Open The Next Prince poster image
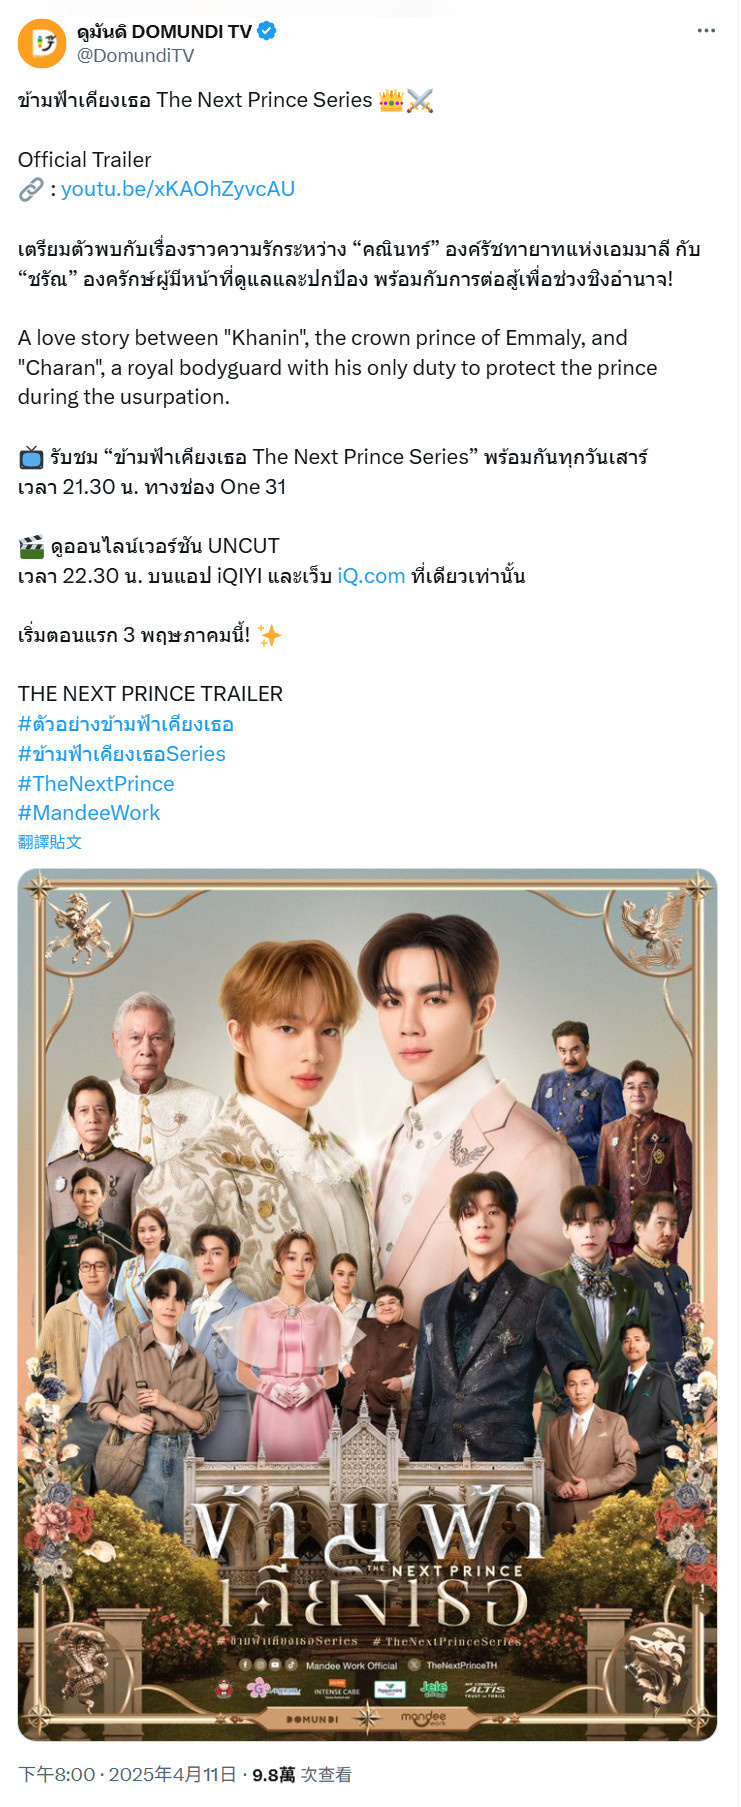 [367, 1304]
